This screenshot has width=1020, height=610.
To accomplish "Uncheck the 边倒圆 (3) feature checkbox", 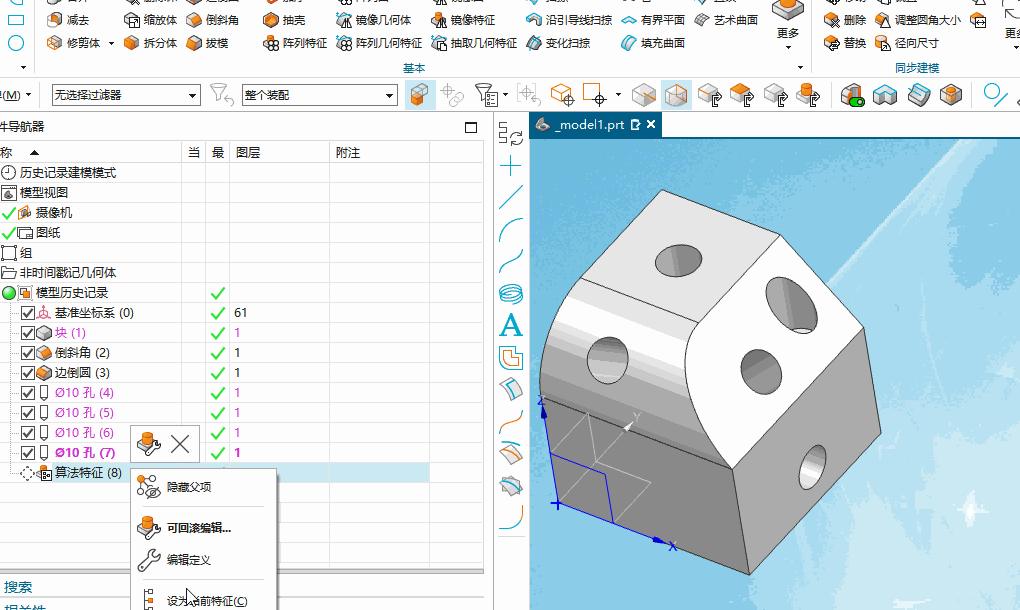I will click(x=28, y=373).
